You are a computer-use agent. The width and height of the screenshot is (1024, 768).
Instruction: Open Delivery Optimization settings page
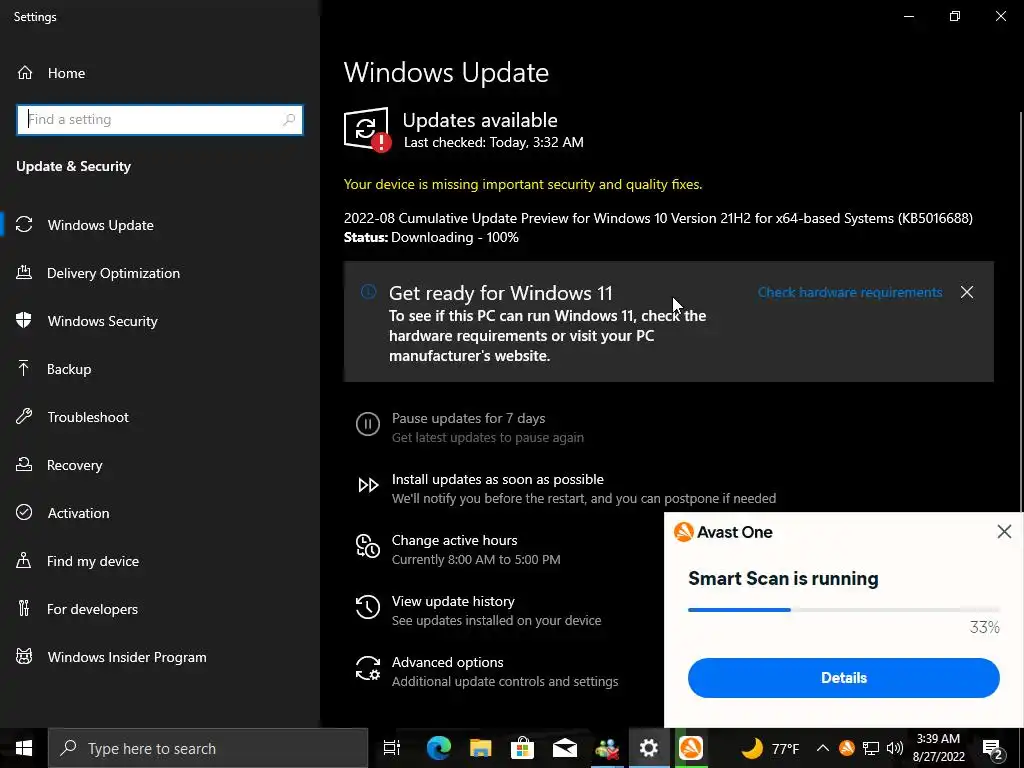[x=160, y=273]
